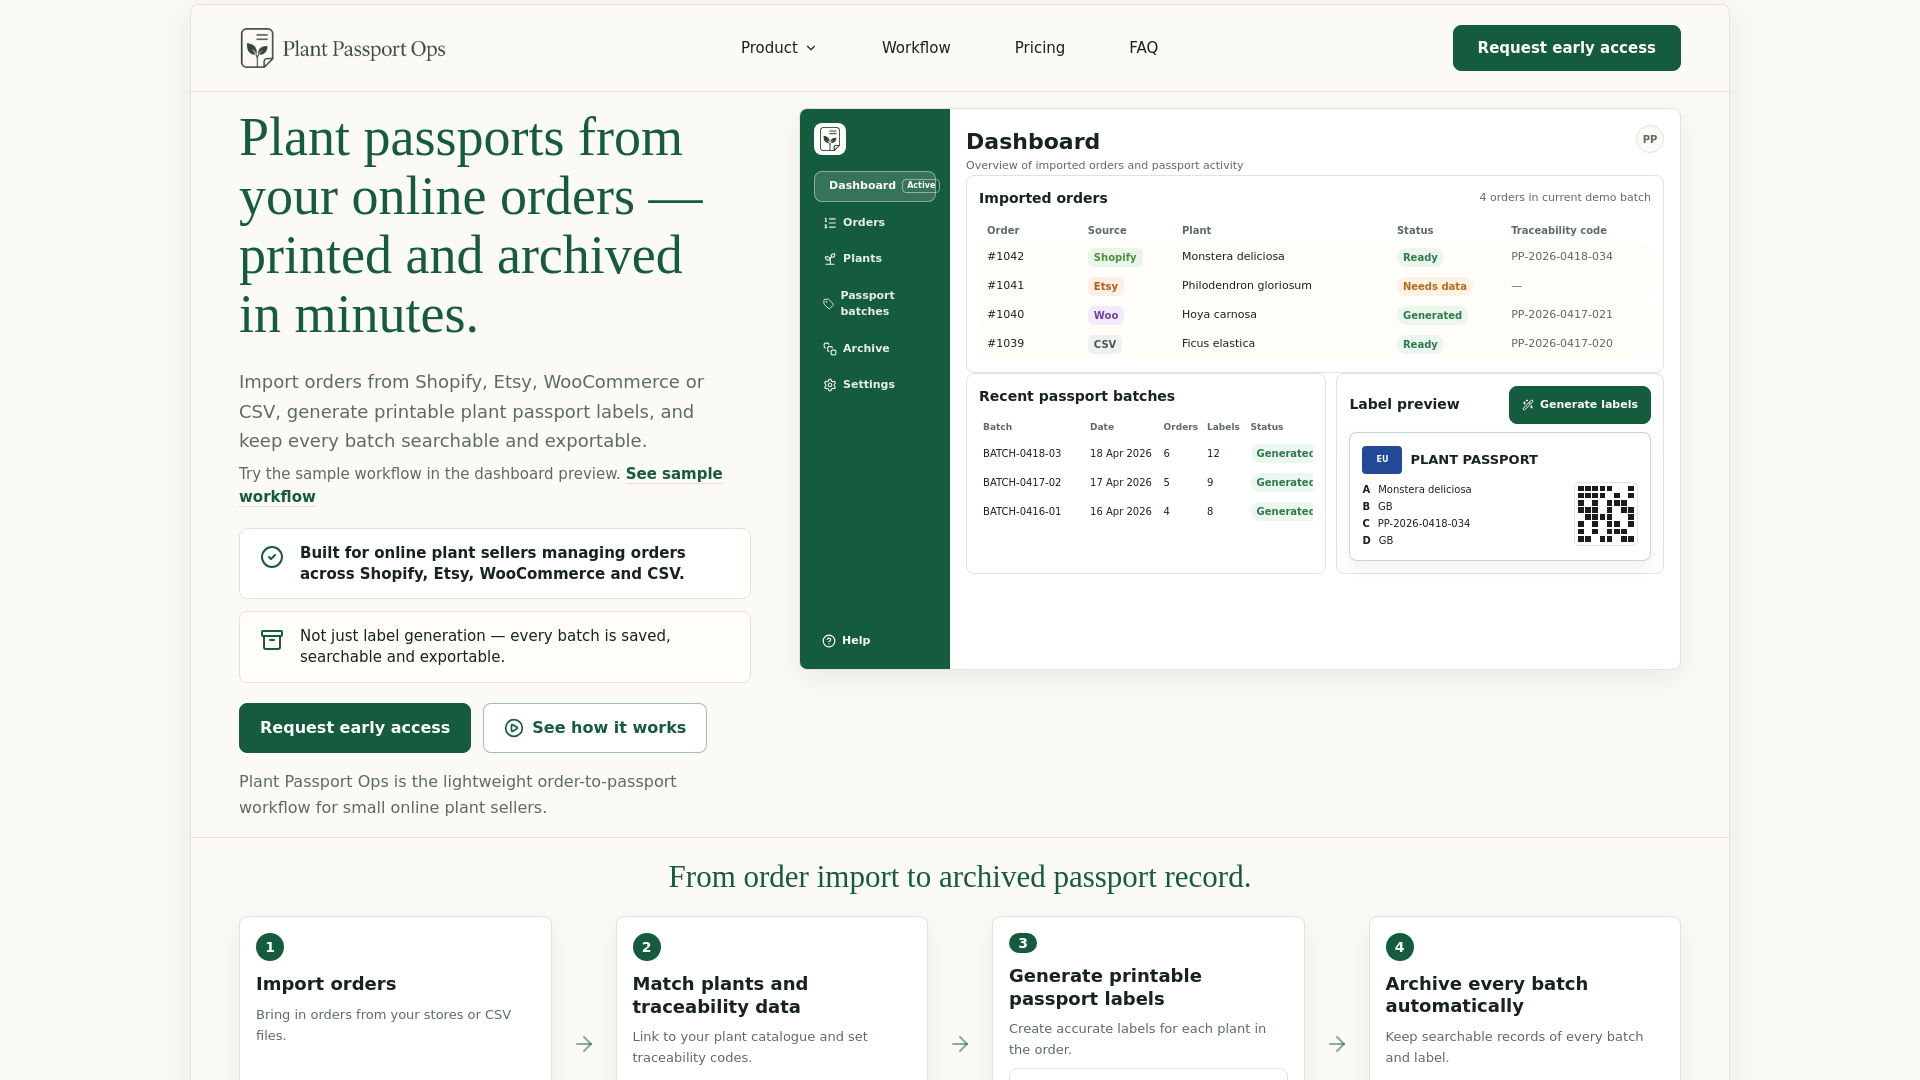Click the Orders list icon in sidebar

click(830, 223)
